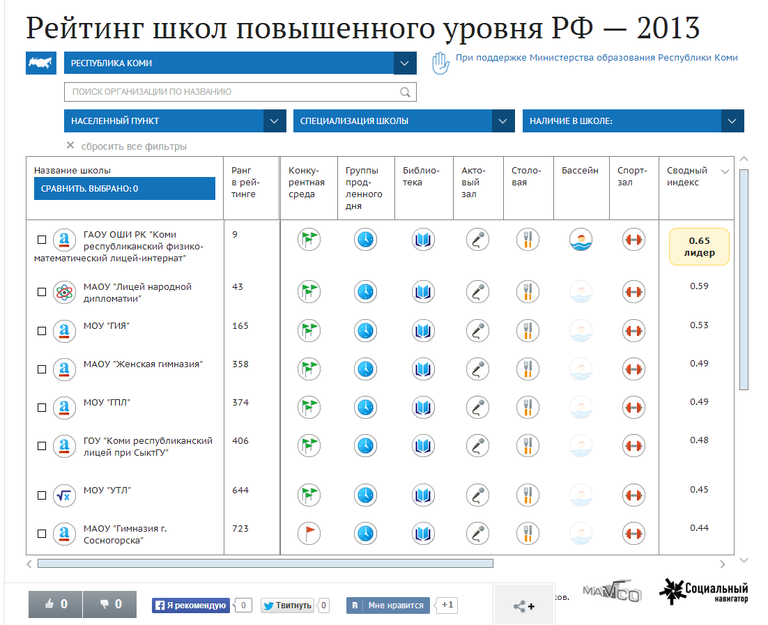This screenshot has height=625, width=768.
Task: Click the thumbs-down dislike button
Action: (110, 604)
